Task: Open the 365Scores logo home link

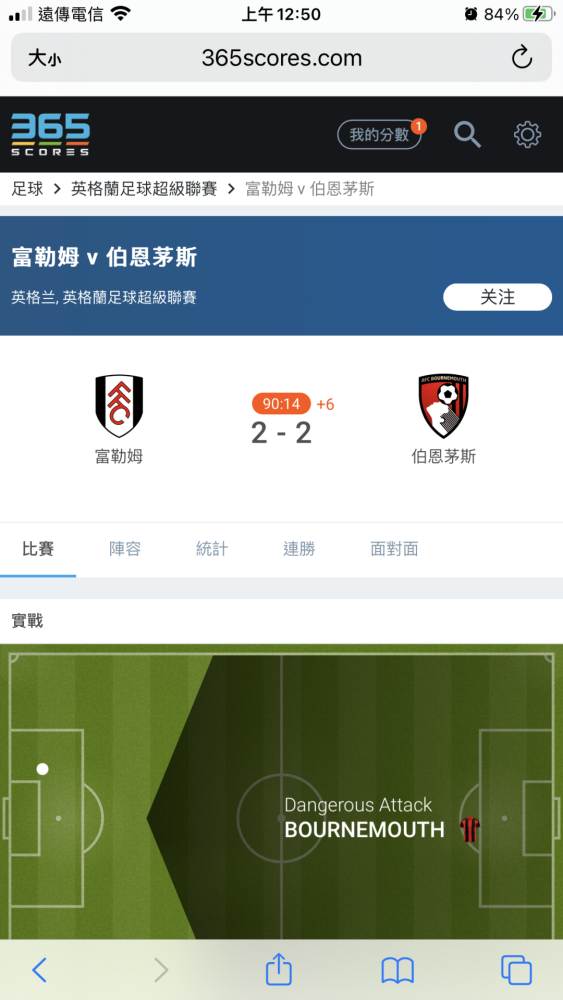Action: pos(50,135)
